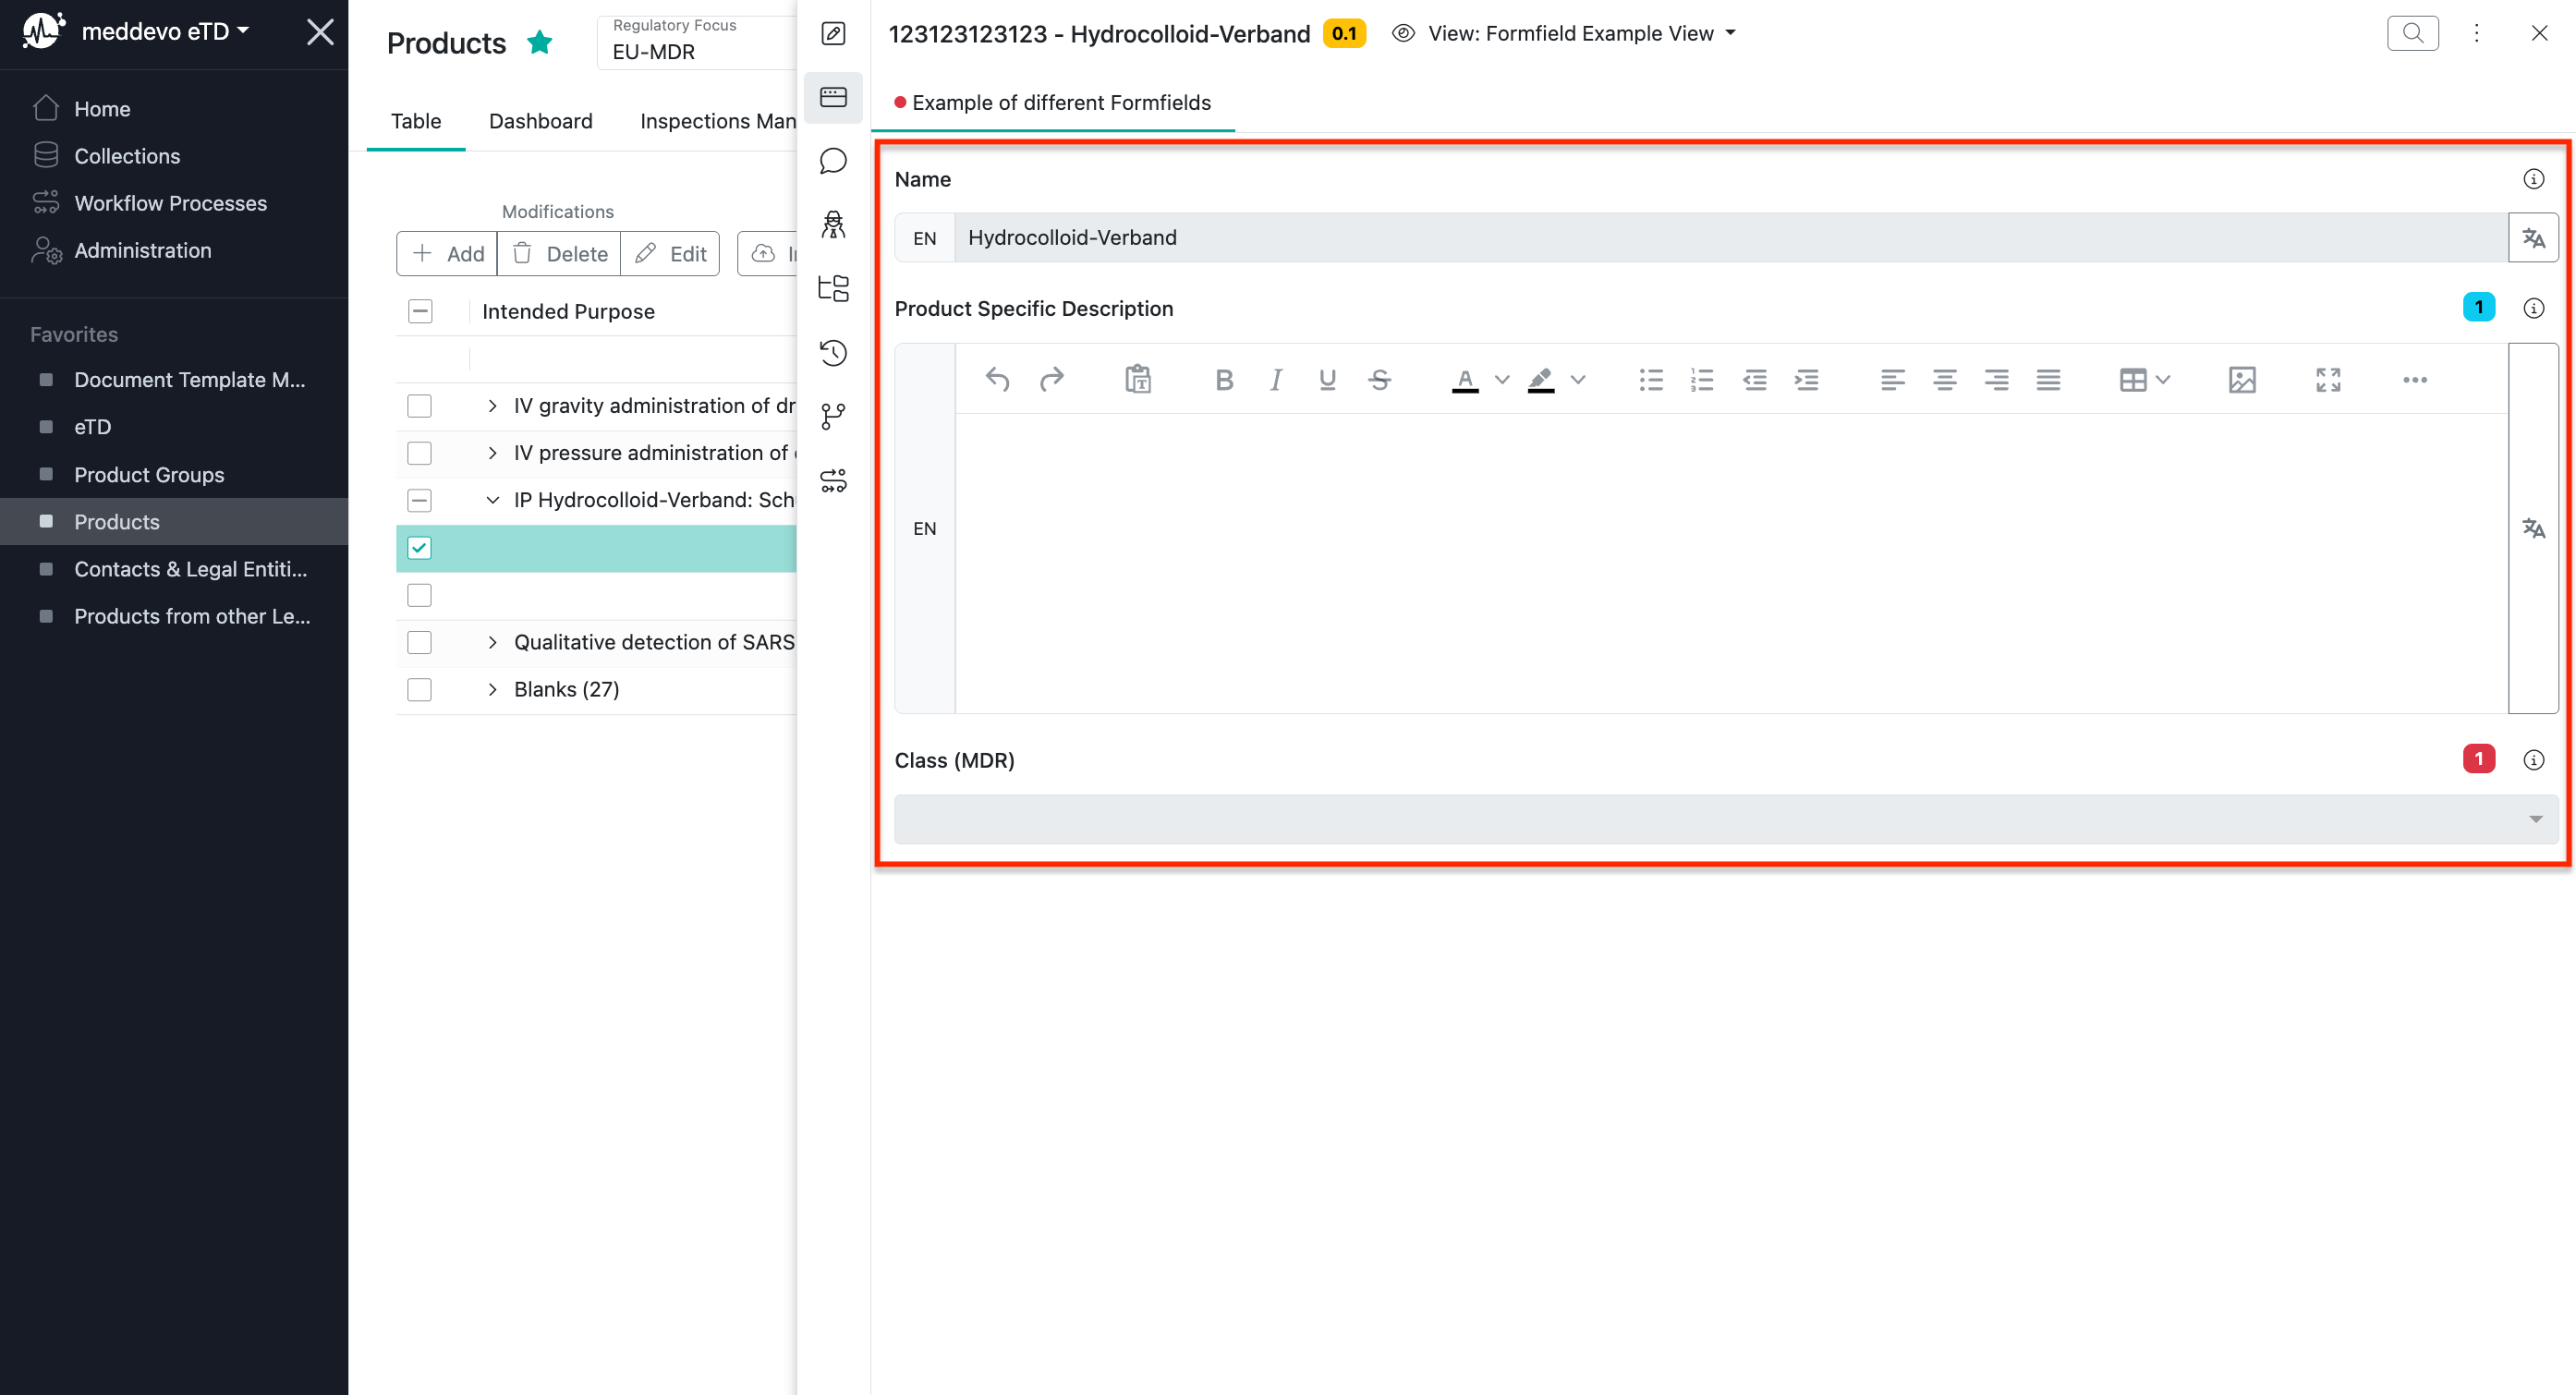
Task: Collapse IP Hydrocolloid-Verband group
Action: point(492,500)
